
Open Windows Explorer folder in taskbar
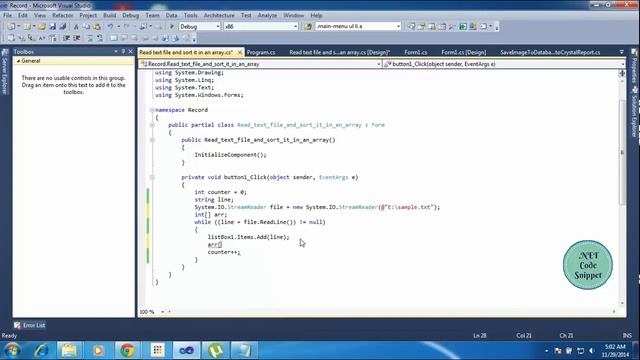tap(69, 351)
